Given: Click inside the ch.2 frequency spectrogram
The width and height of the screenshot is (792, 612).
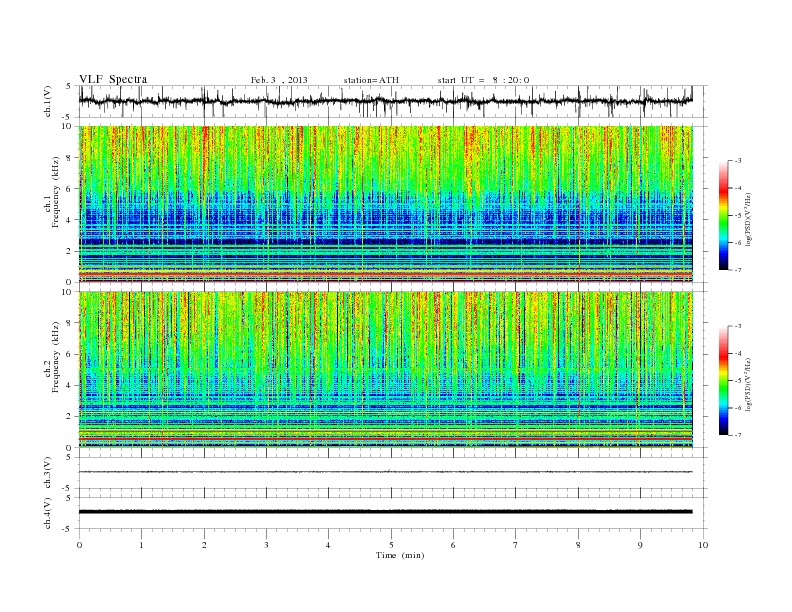Looking at the screenshot, I should [x=385, y=370].
